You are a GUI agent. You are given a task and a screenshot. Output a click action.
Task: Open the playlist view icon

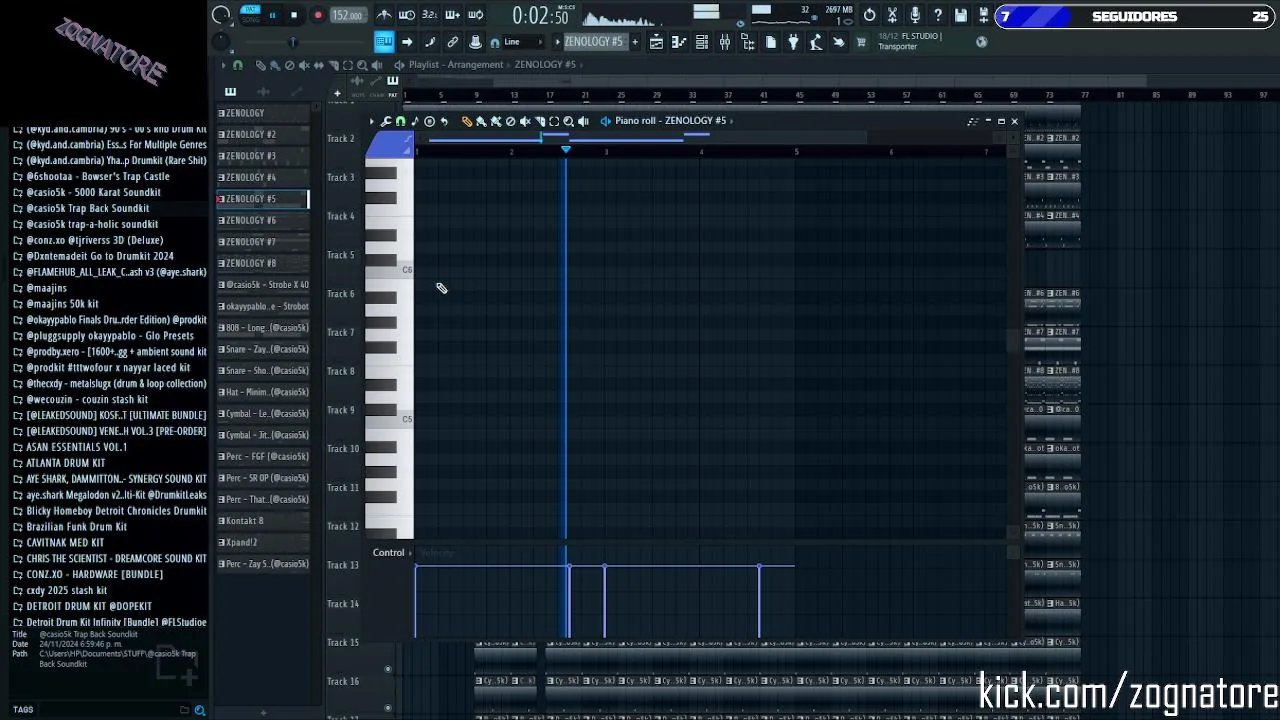point(656,42)
